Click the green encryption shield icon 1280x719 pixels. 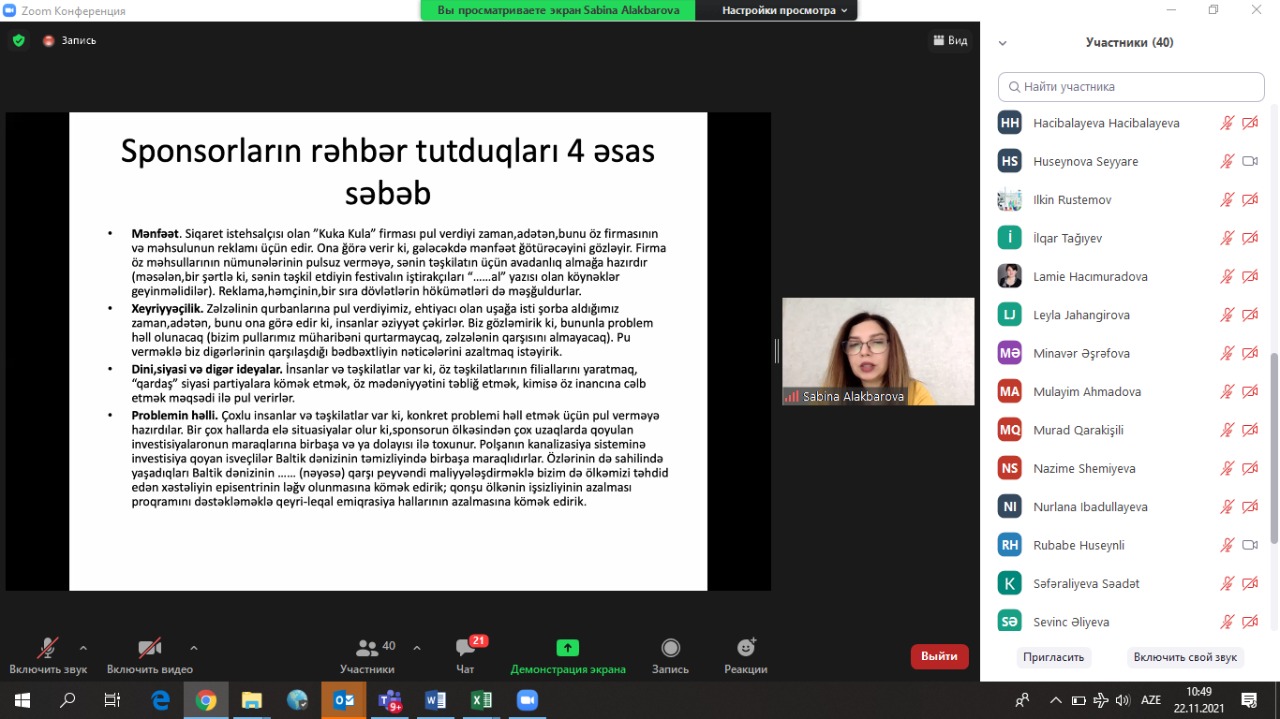click(18, 41)
